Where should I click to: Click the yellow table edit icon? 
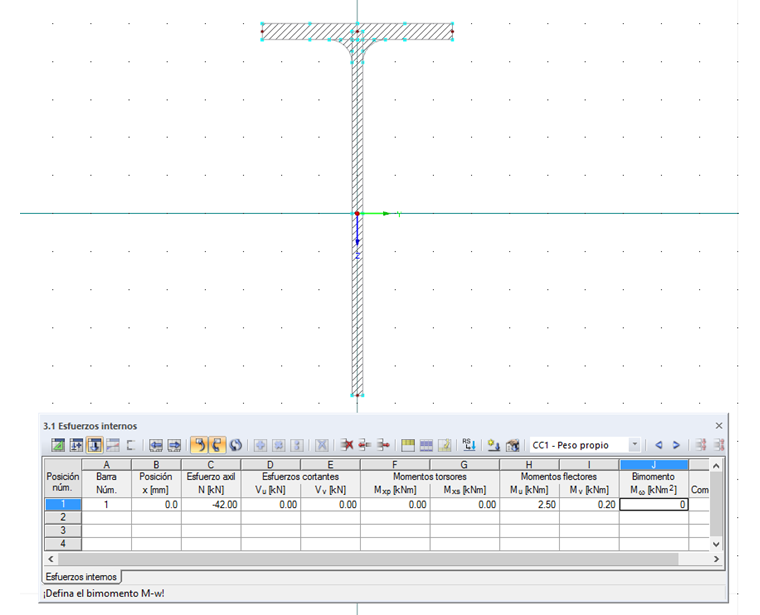[444, 445]
